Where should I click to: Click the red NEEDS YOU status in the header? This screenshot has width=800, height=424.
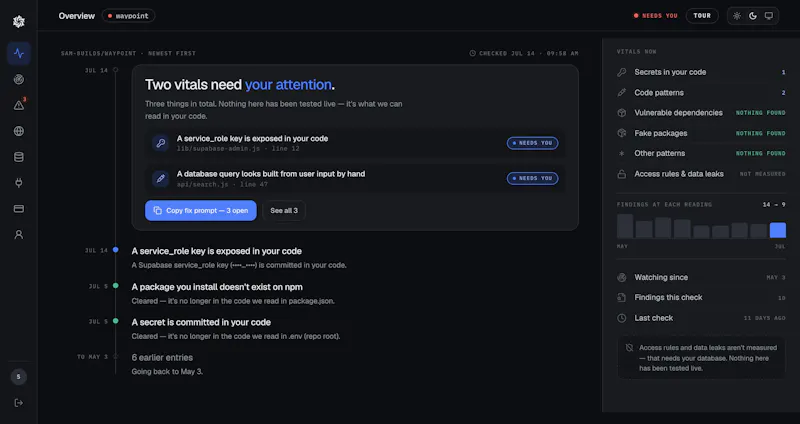click(656, 16)
